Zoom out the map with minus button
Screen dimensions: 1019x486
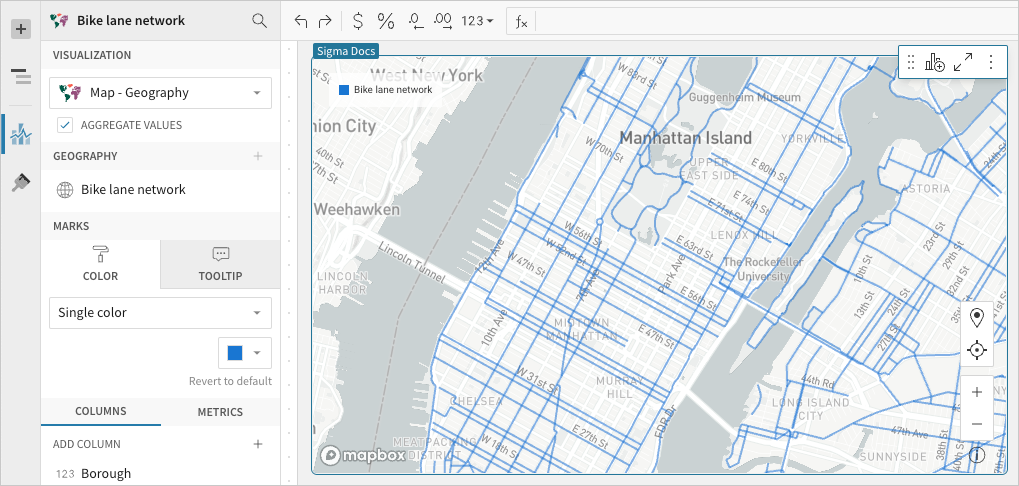(976, 424)
